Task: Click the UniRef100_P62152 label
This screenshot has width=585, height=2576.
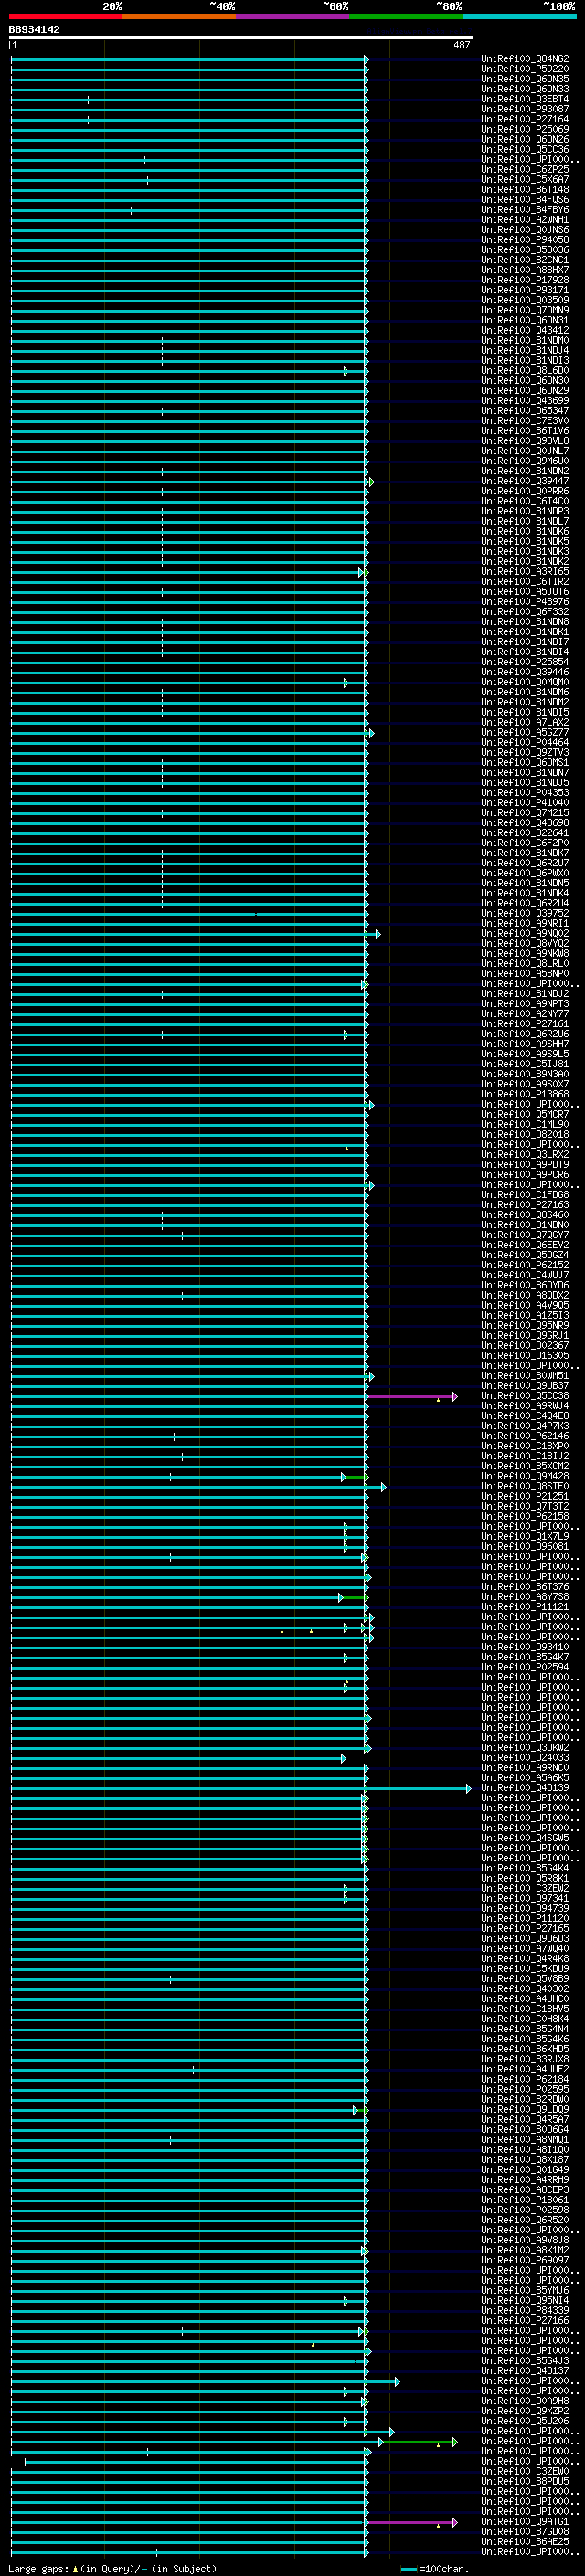Action: (x=525, y=1265)
